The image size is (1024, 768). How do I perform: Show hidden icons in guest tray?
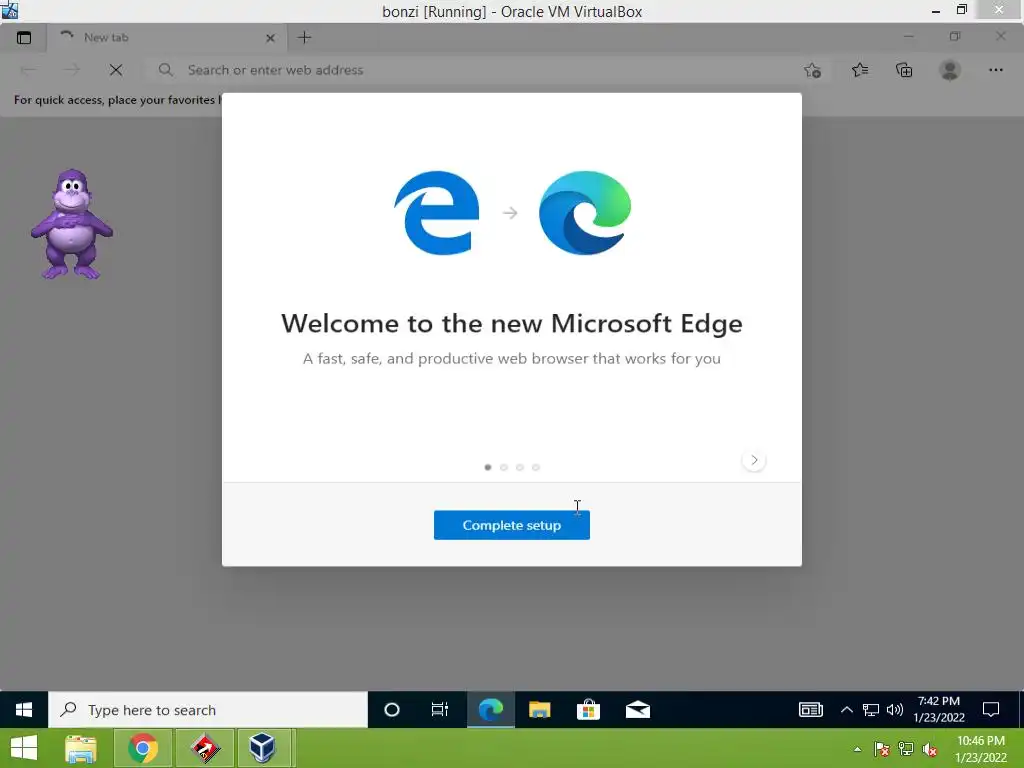846,710
